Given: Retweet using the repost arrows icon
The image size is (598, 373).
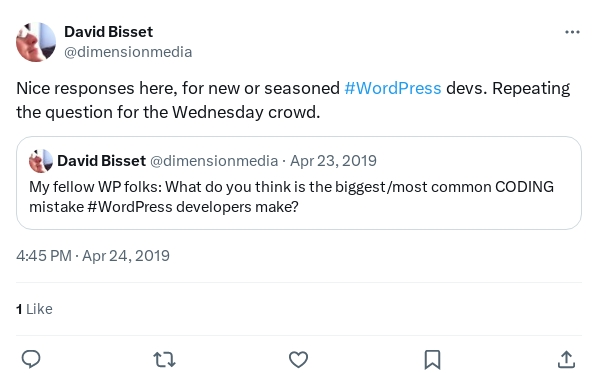Looking at the screenshot, I should (164, 360).
